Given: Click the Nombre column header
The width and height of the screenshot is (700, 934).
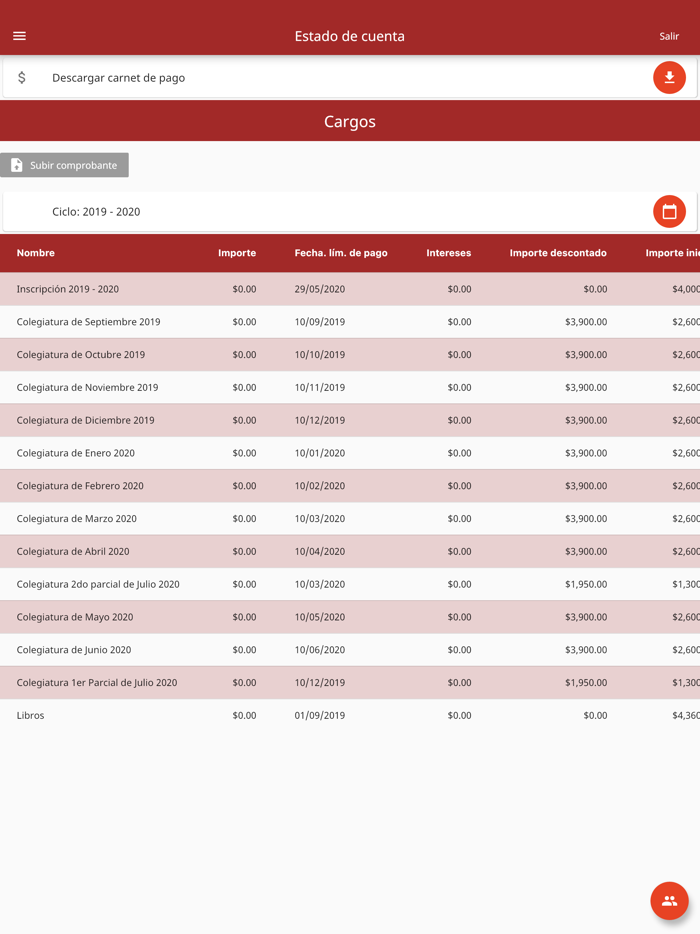Looking at the screenshot, I should point(36,253).
